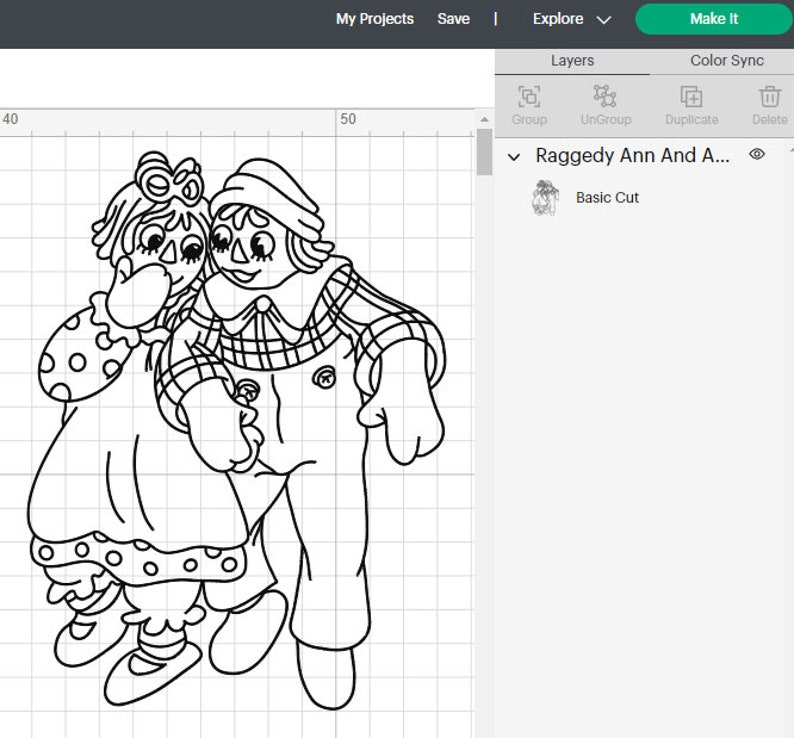Click the green Make It button
This screenshot has height=738, width=794.
coord(714,19)
